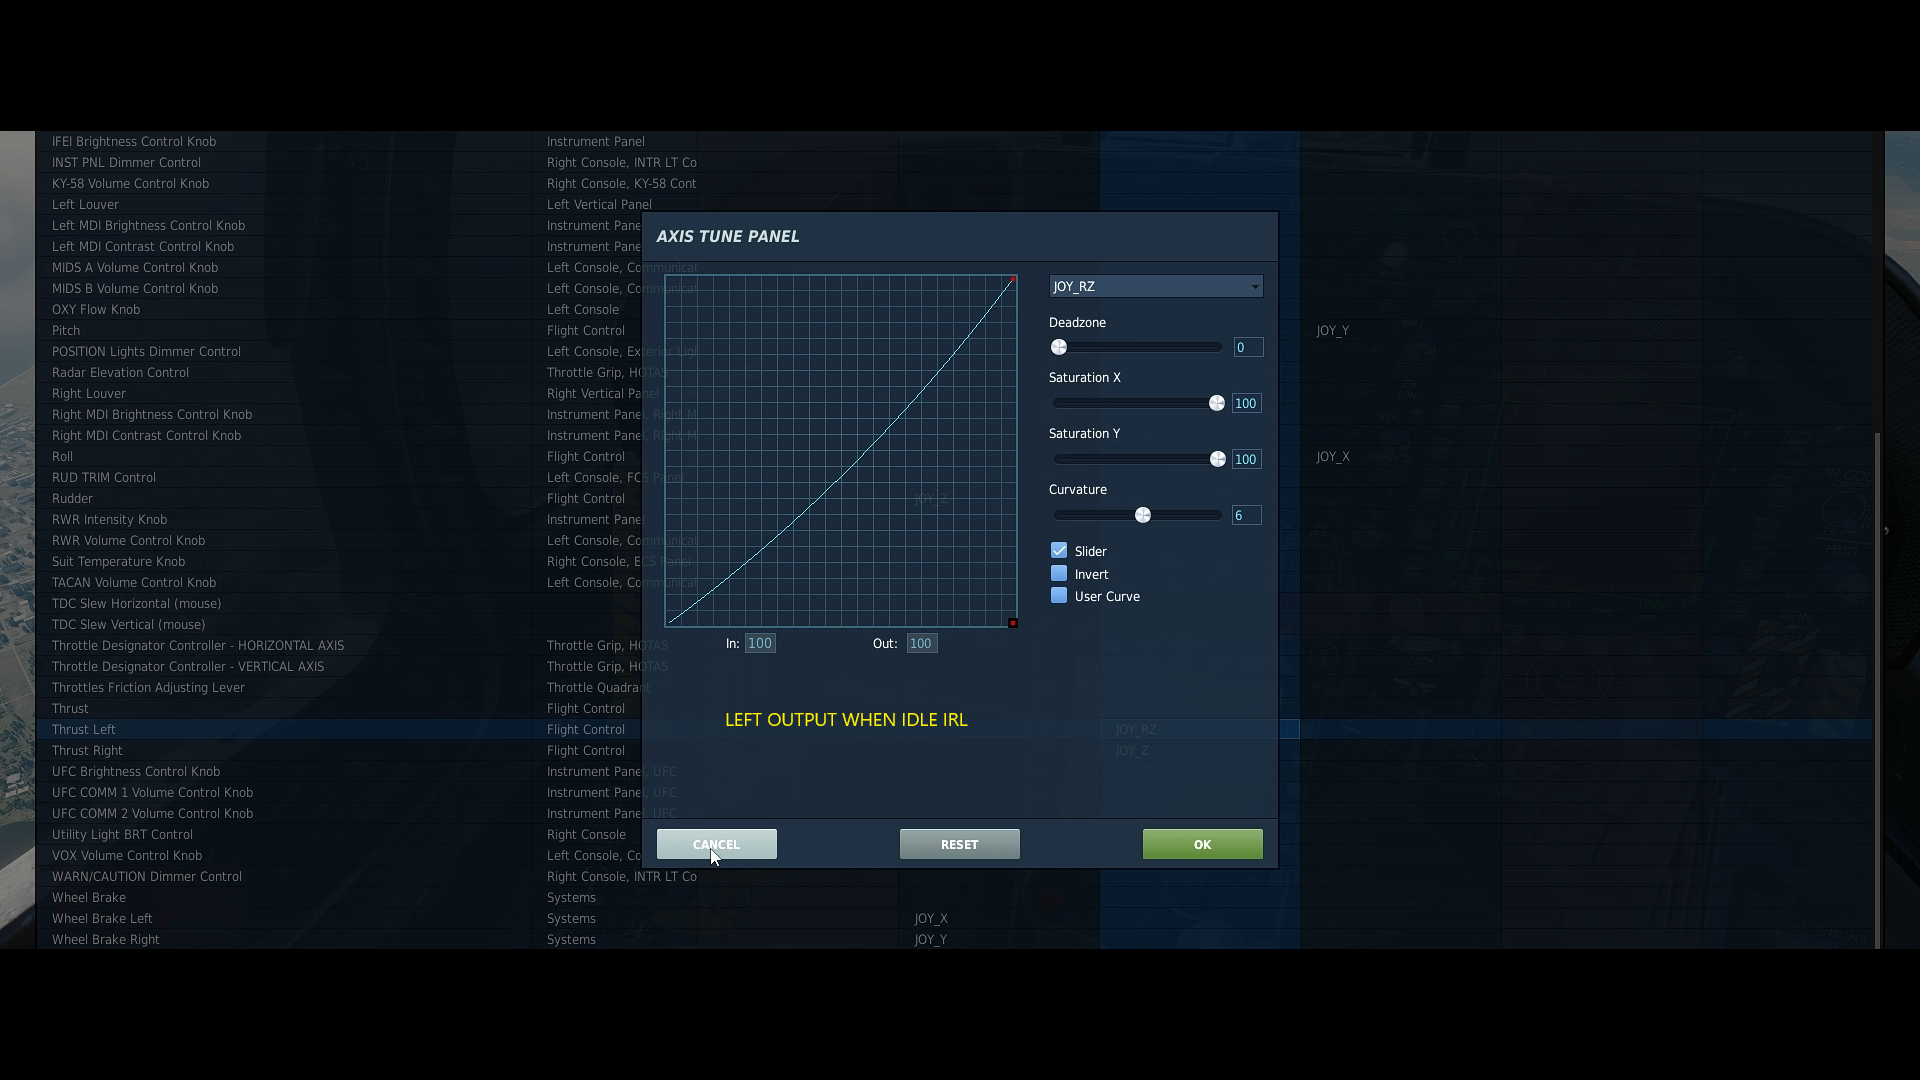The image size is (1920, 1080).
Task: Select the Thrust row
Action: 954,708
